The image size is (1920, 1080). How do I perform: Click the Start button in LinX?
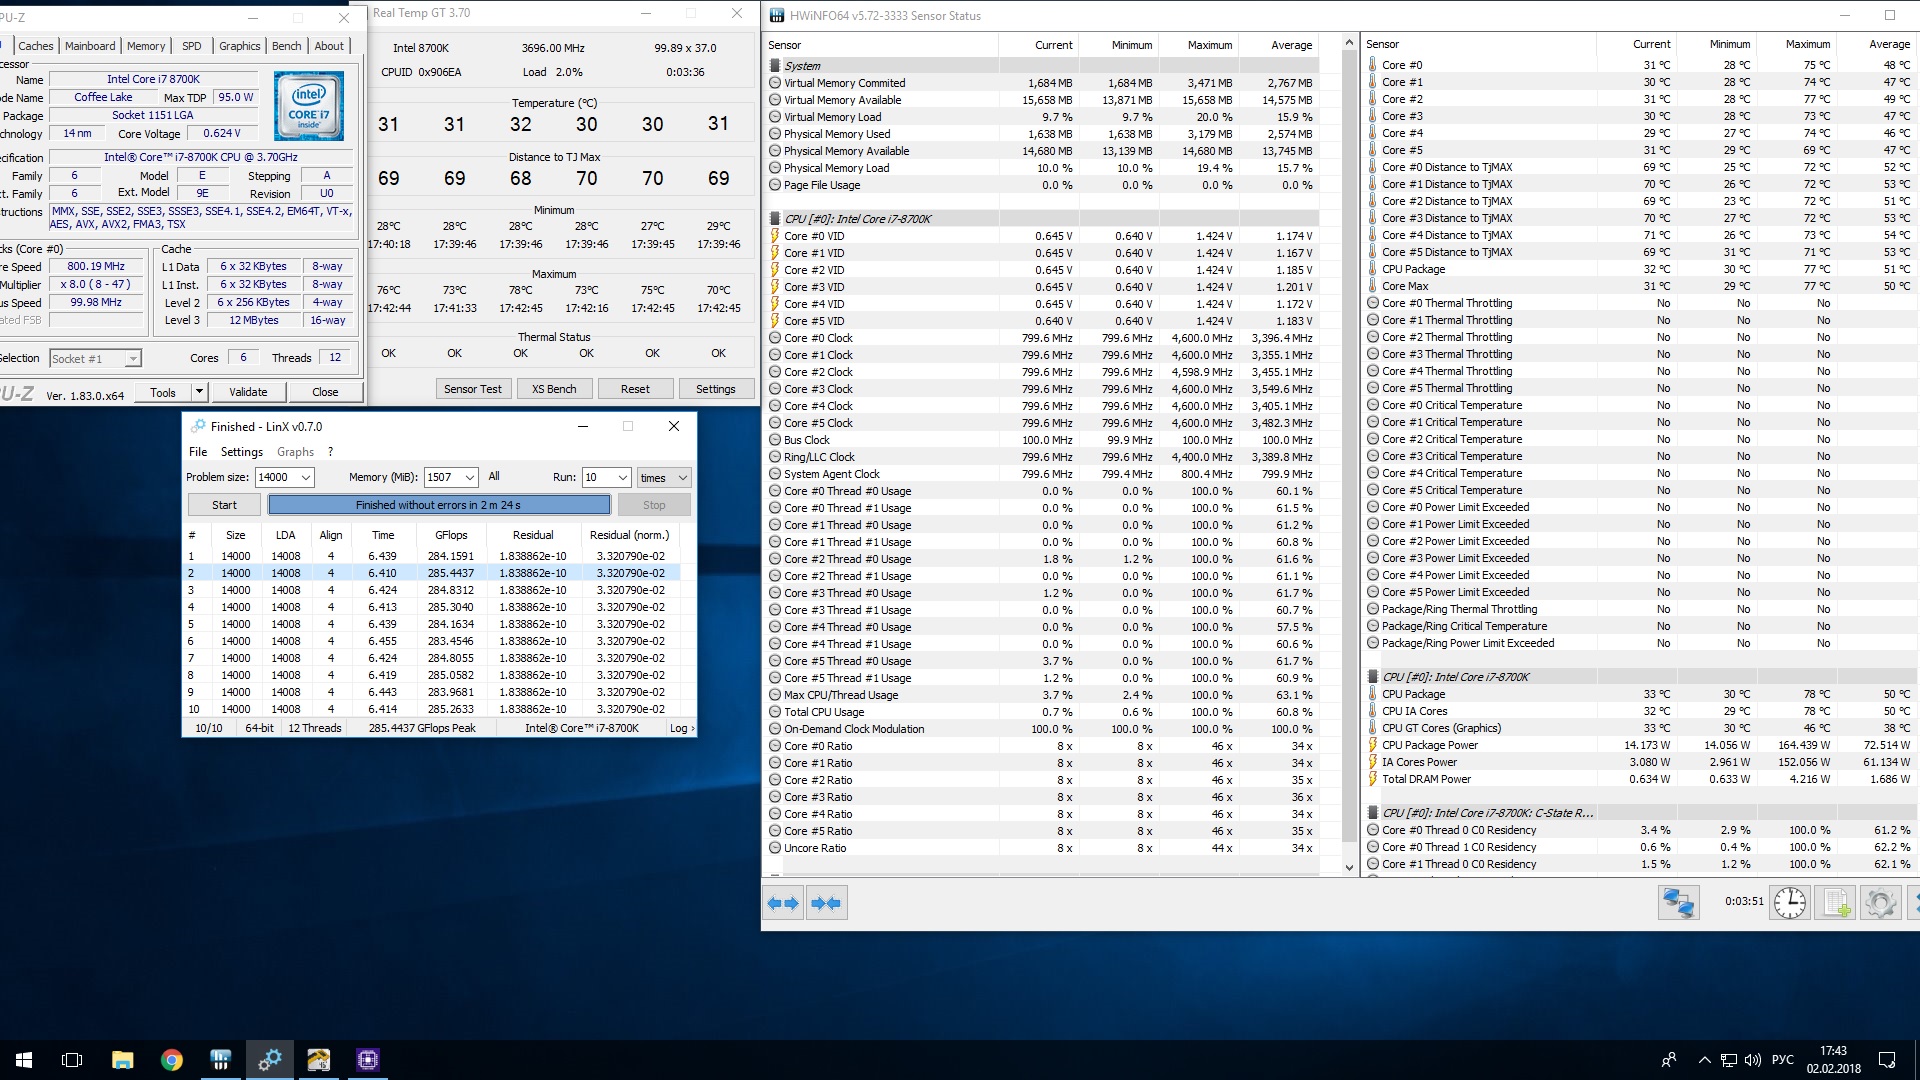coord(224,505)
